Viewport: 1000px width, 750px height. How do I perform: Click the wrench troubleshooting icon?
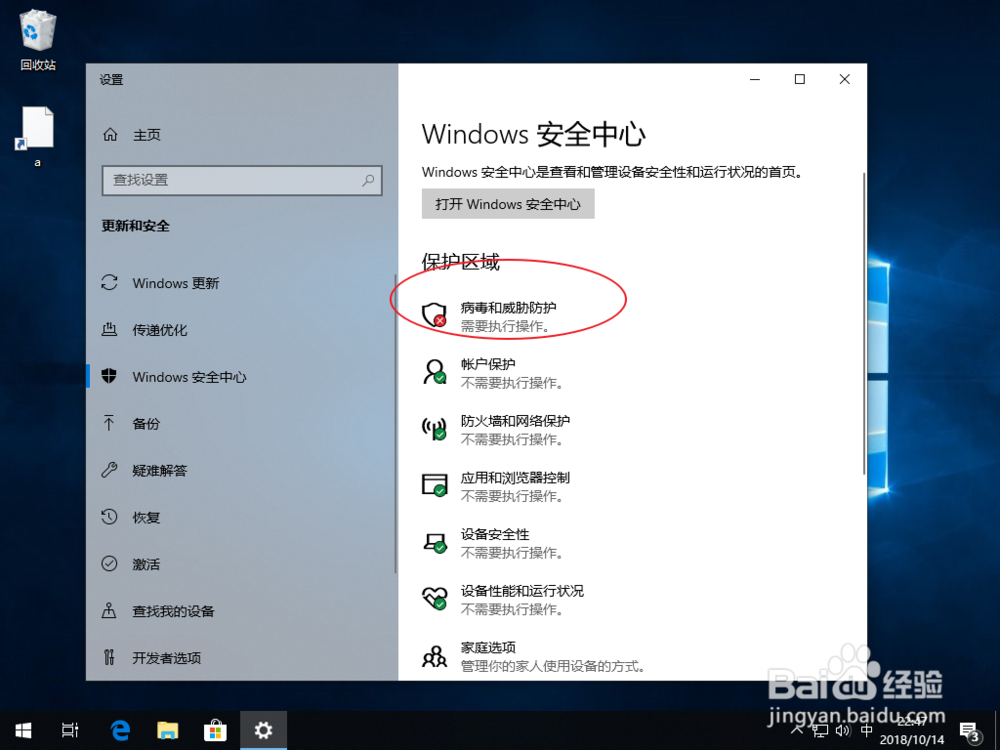point(109,470)
